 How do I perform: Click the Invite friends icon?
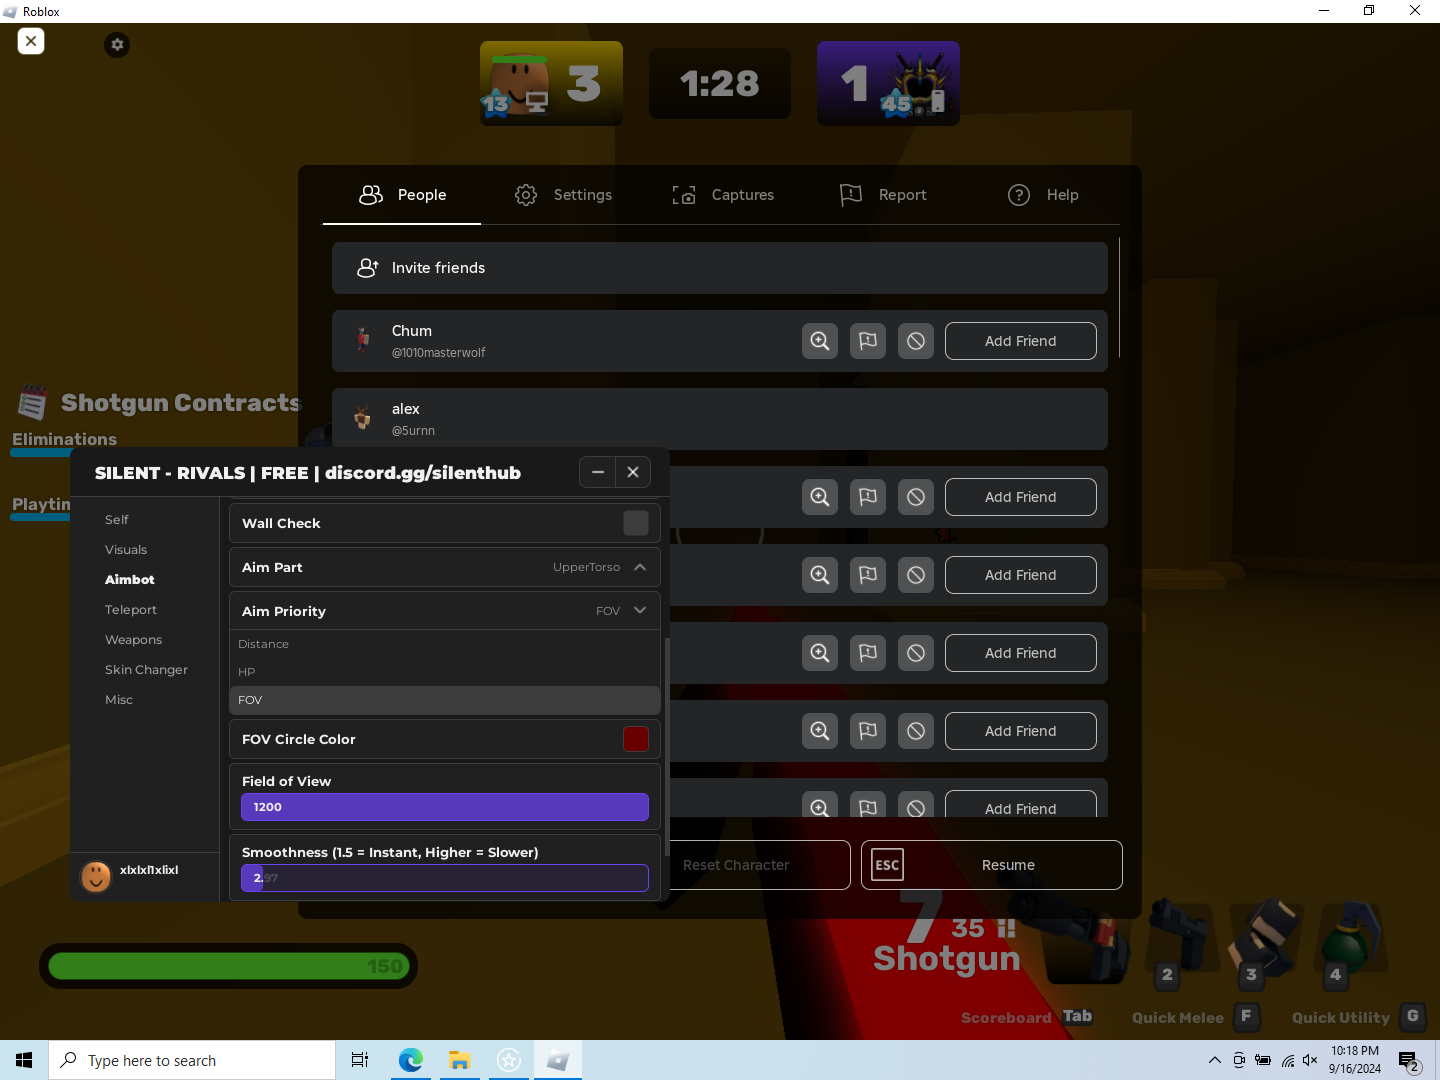368,268
